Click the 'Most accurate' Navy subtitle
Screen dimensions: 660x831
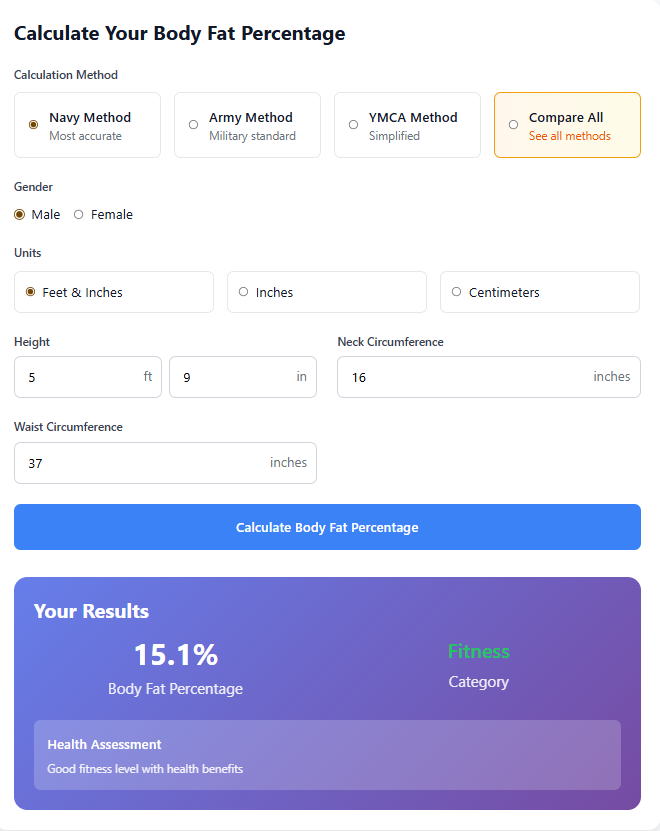click(85, 136)
